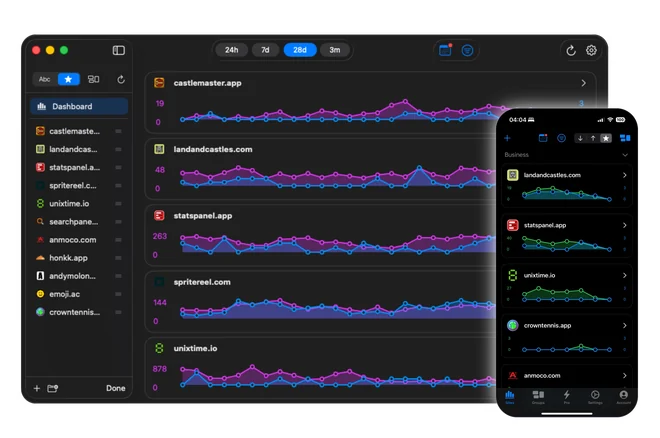Expand castlemaster.app card via its chevron
660x438 pixels.
coord(583,83)
